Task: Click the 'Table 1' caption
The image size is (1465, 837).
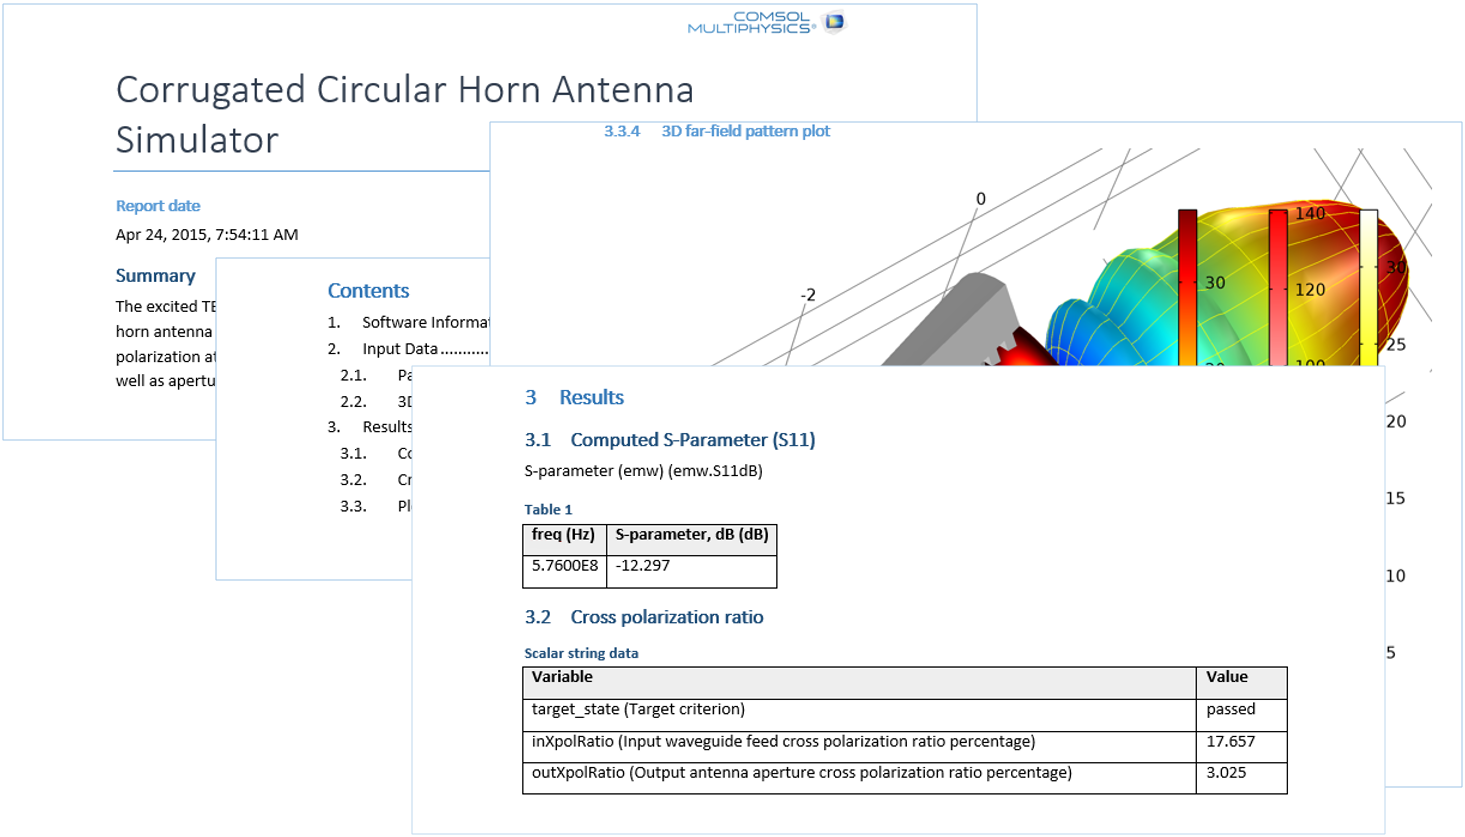Action: [548, 509]
